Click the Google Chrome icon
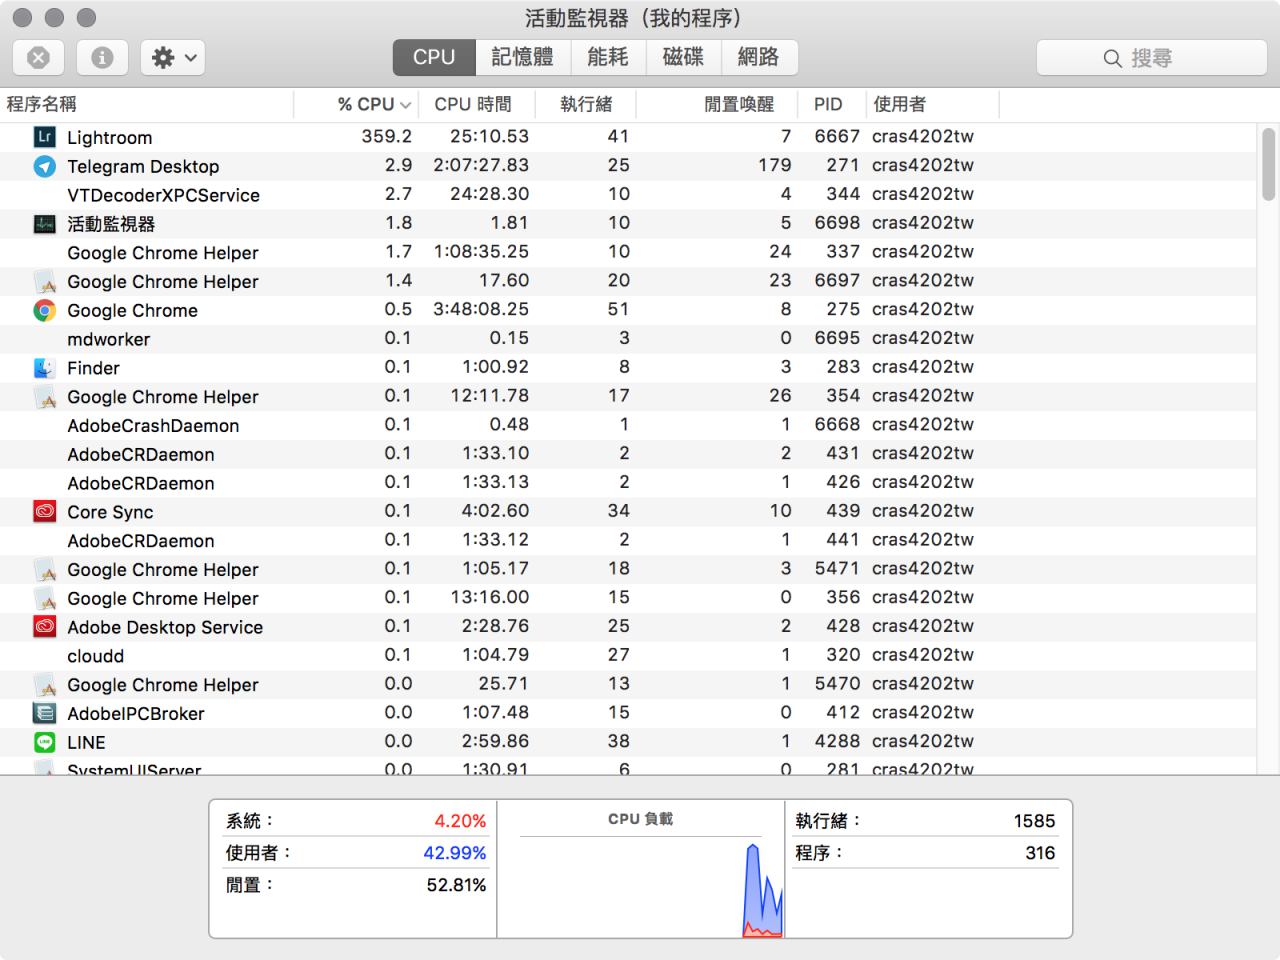1280x960 pixels. (44, 310)
